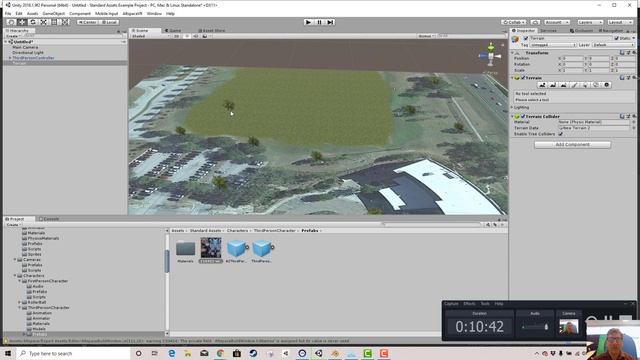Open the Project Create button
The height and width of the screenshot is (360, 640).
(13, 225)
